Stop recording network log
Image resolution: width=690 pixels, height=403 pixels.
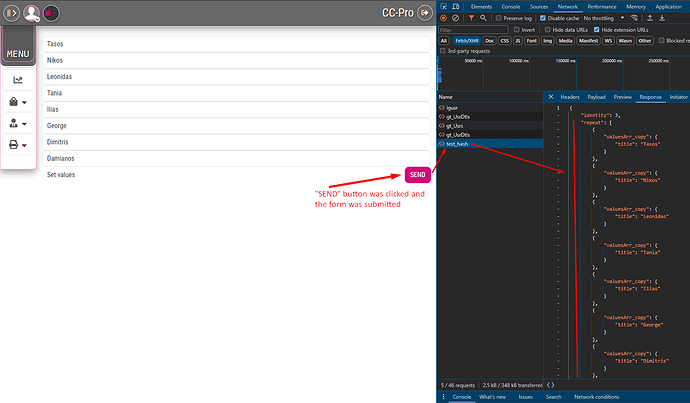pyautogui.click(x=444, y=18)
